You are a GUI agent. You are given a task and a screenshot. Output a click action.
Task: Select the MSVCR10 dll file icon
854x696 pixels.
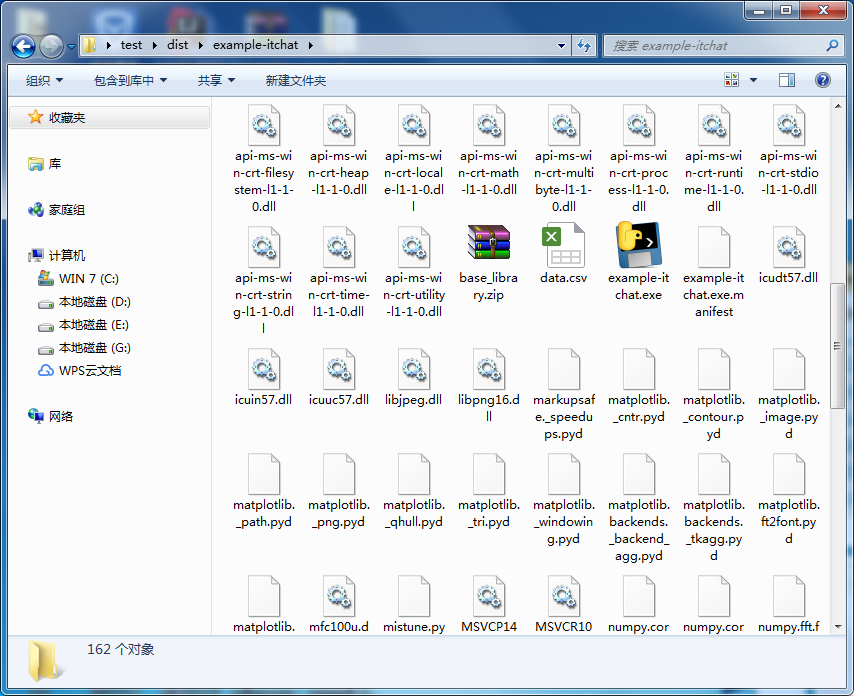[564, 596]
